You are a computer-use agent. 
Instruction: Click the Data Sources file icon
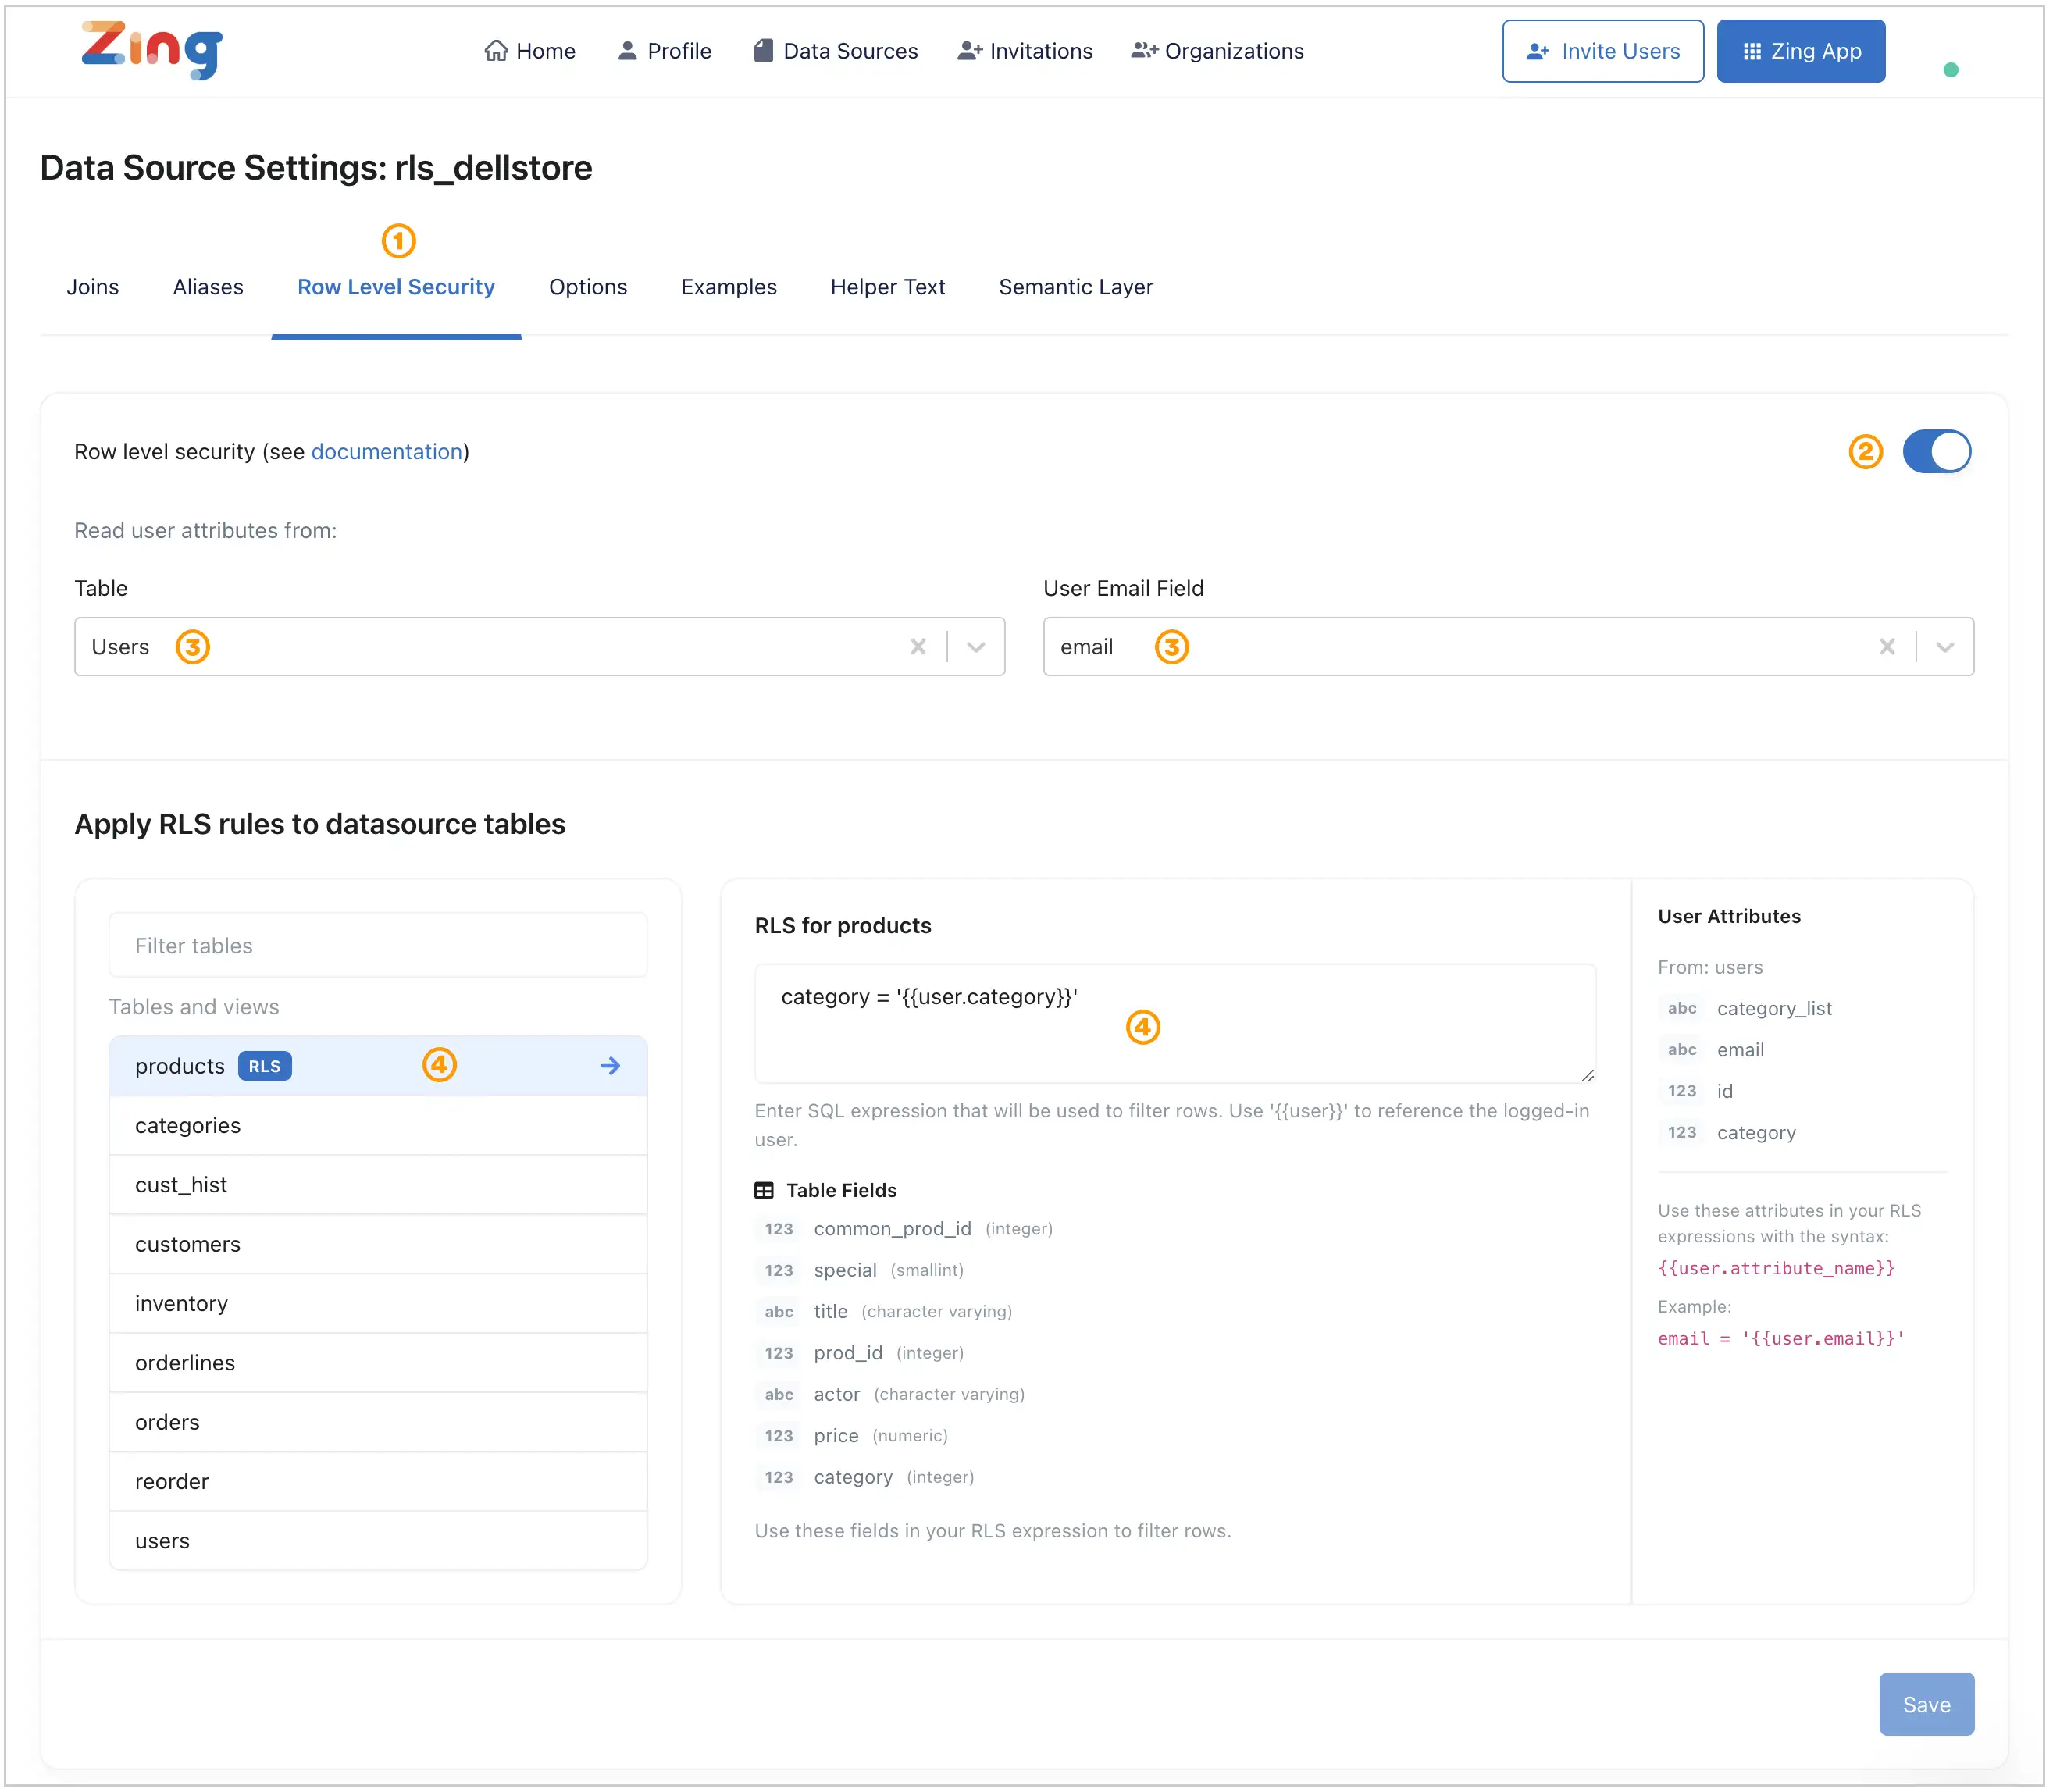(x=764, y=51)
